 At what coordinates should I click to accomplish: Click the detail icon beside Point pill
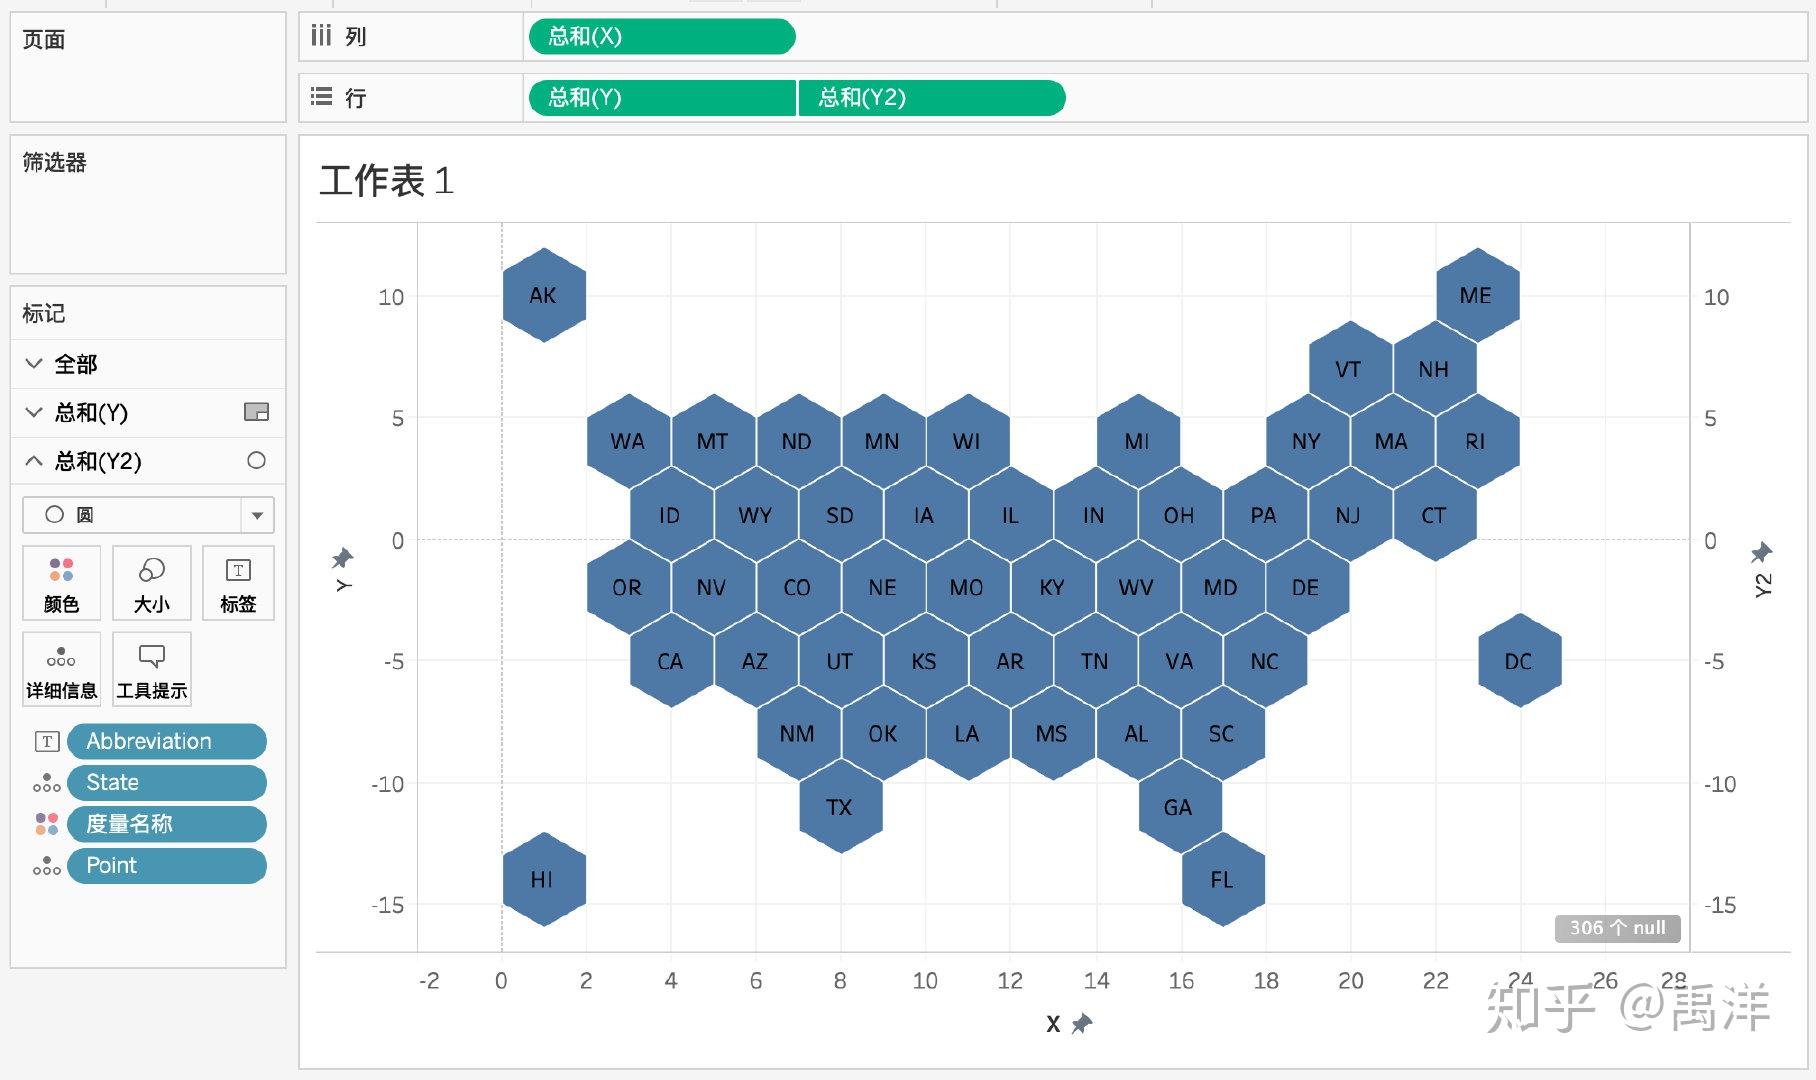pos(47,866)
